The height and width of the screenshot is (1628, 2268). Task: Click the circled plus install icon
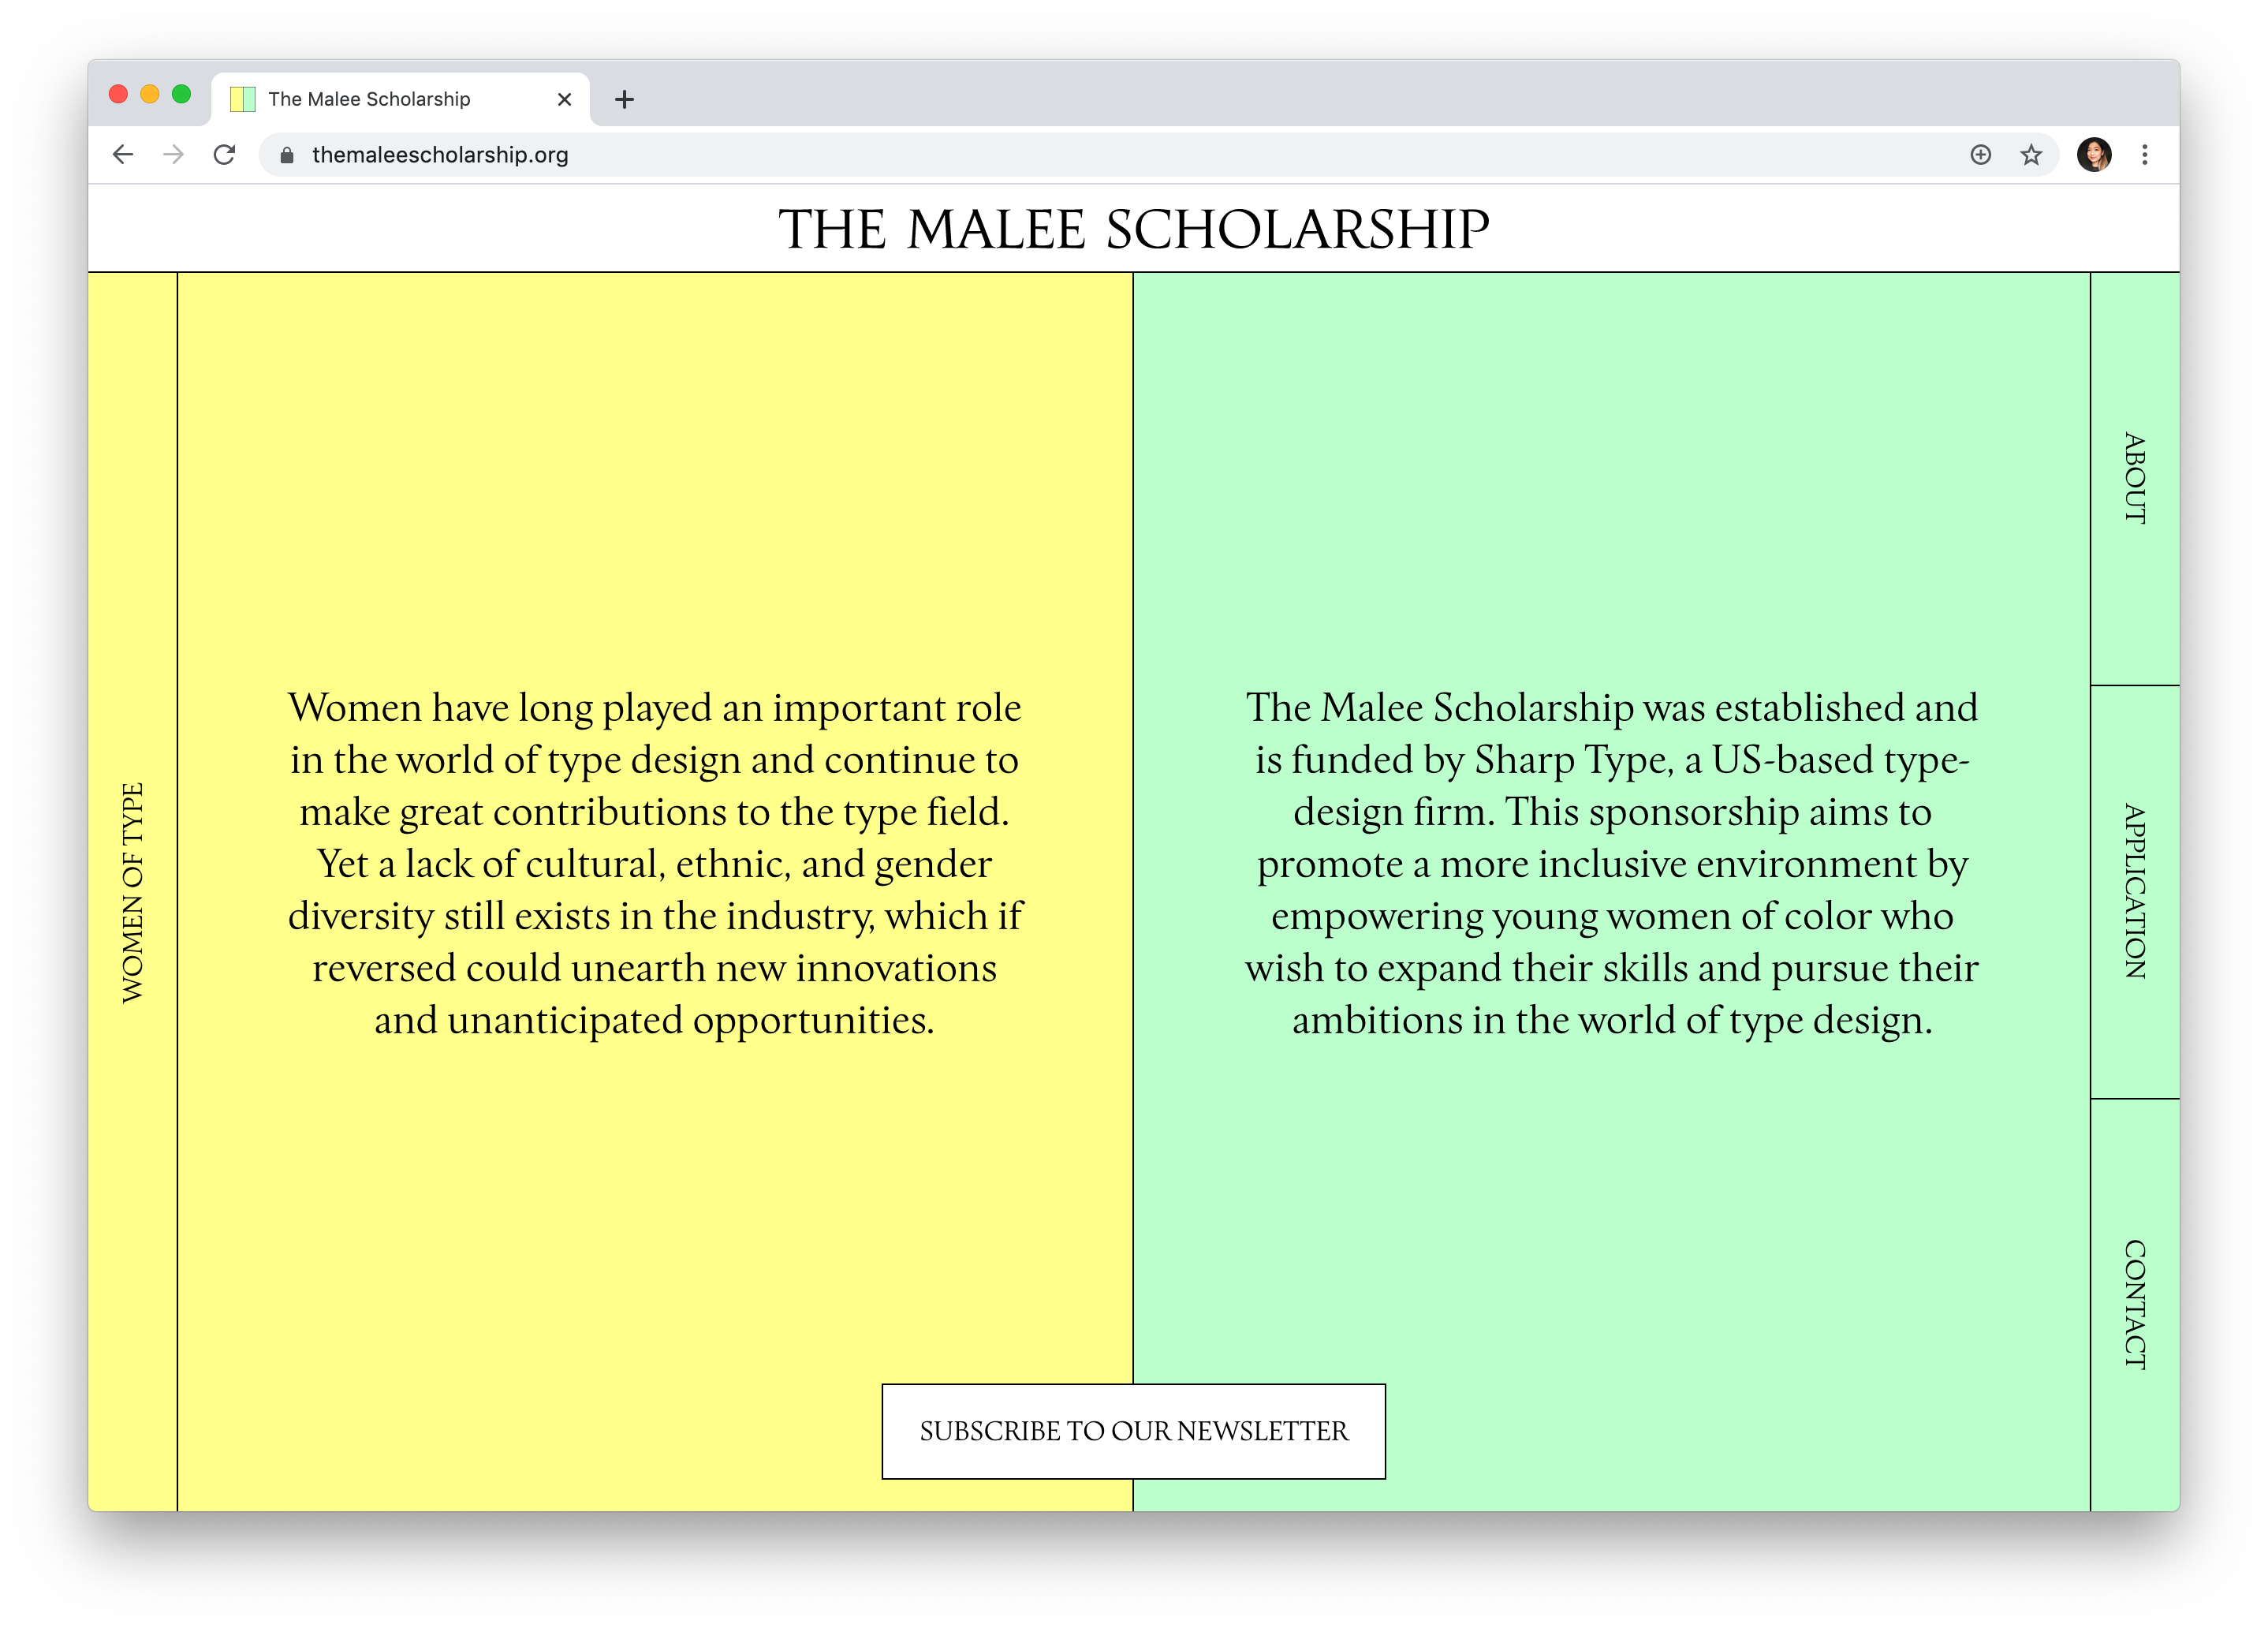(x=1980, y=155)
